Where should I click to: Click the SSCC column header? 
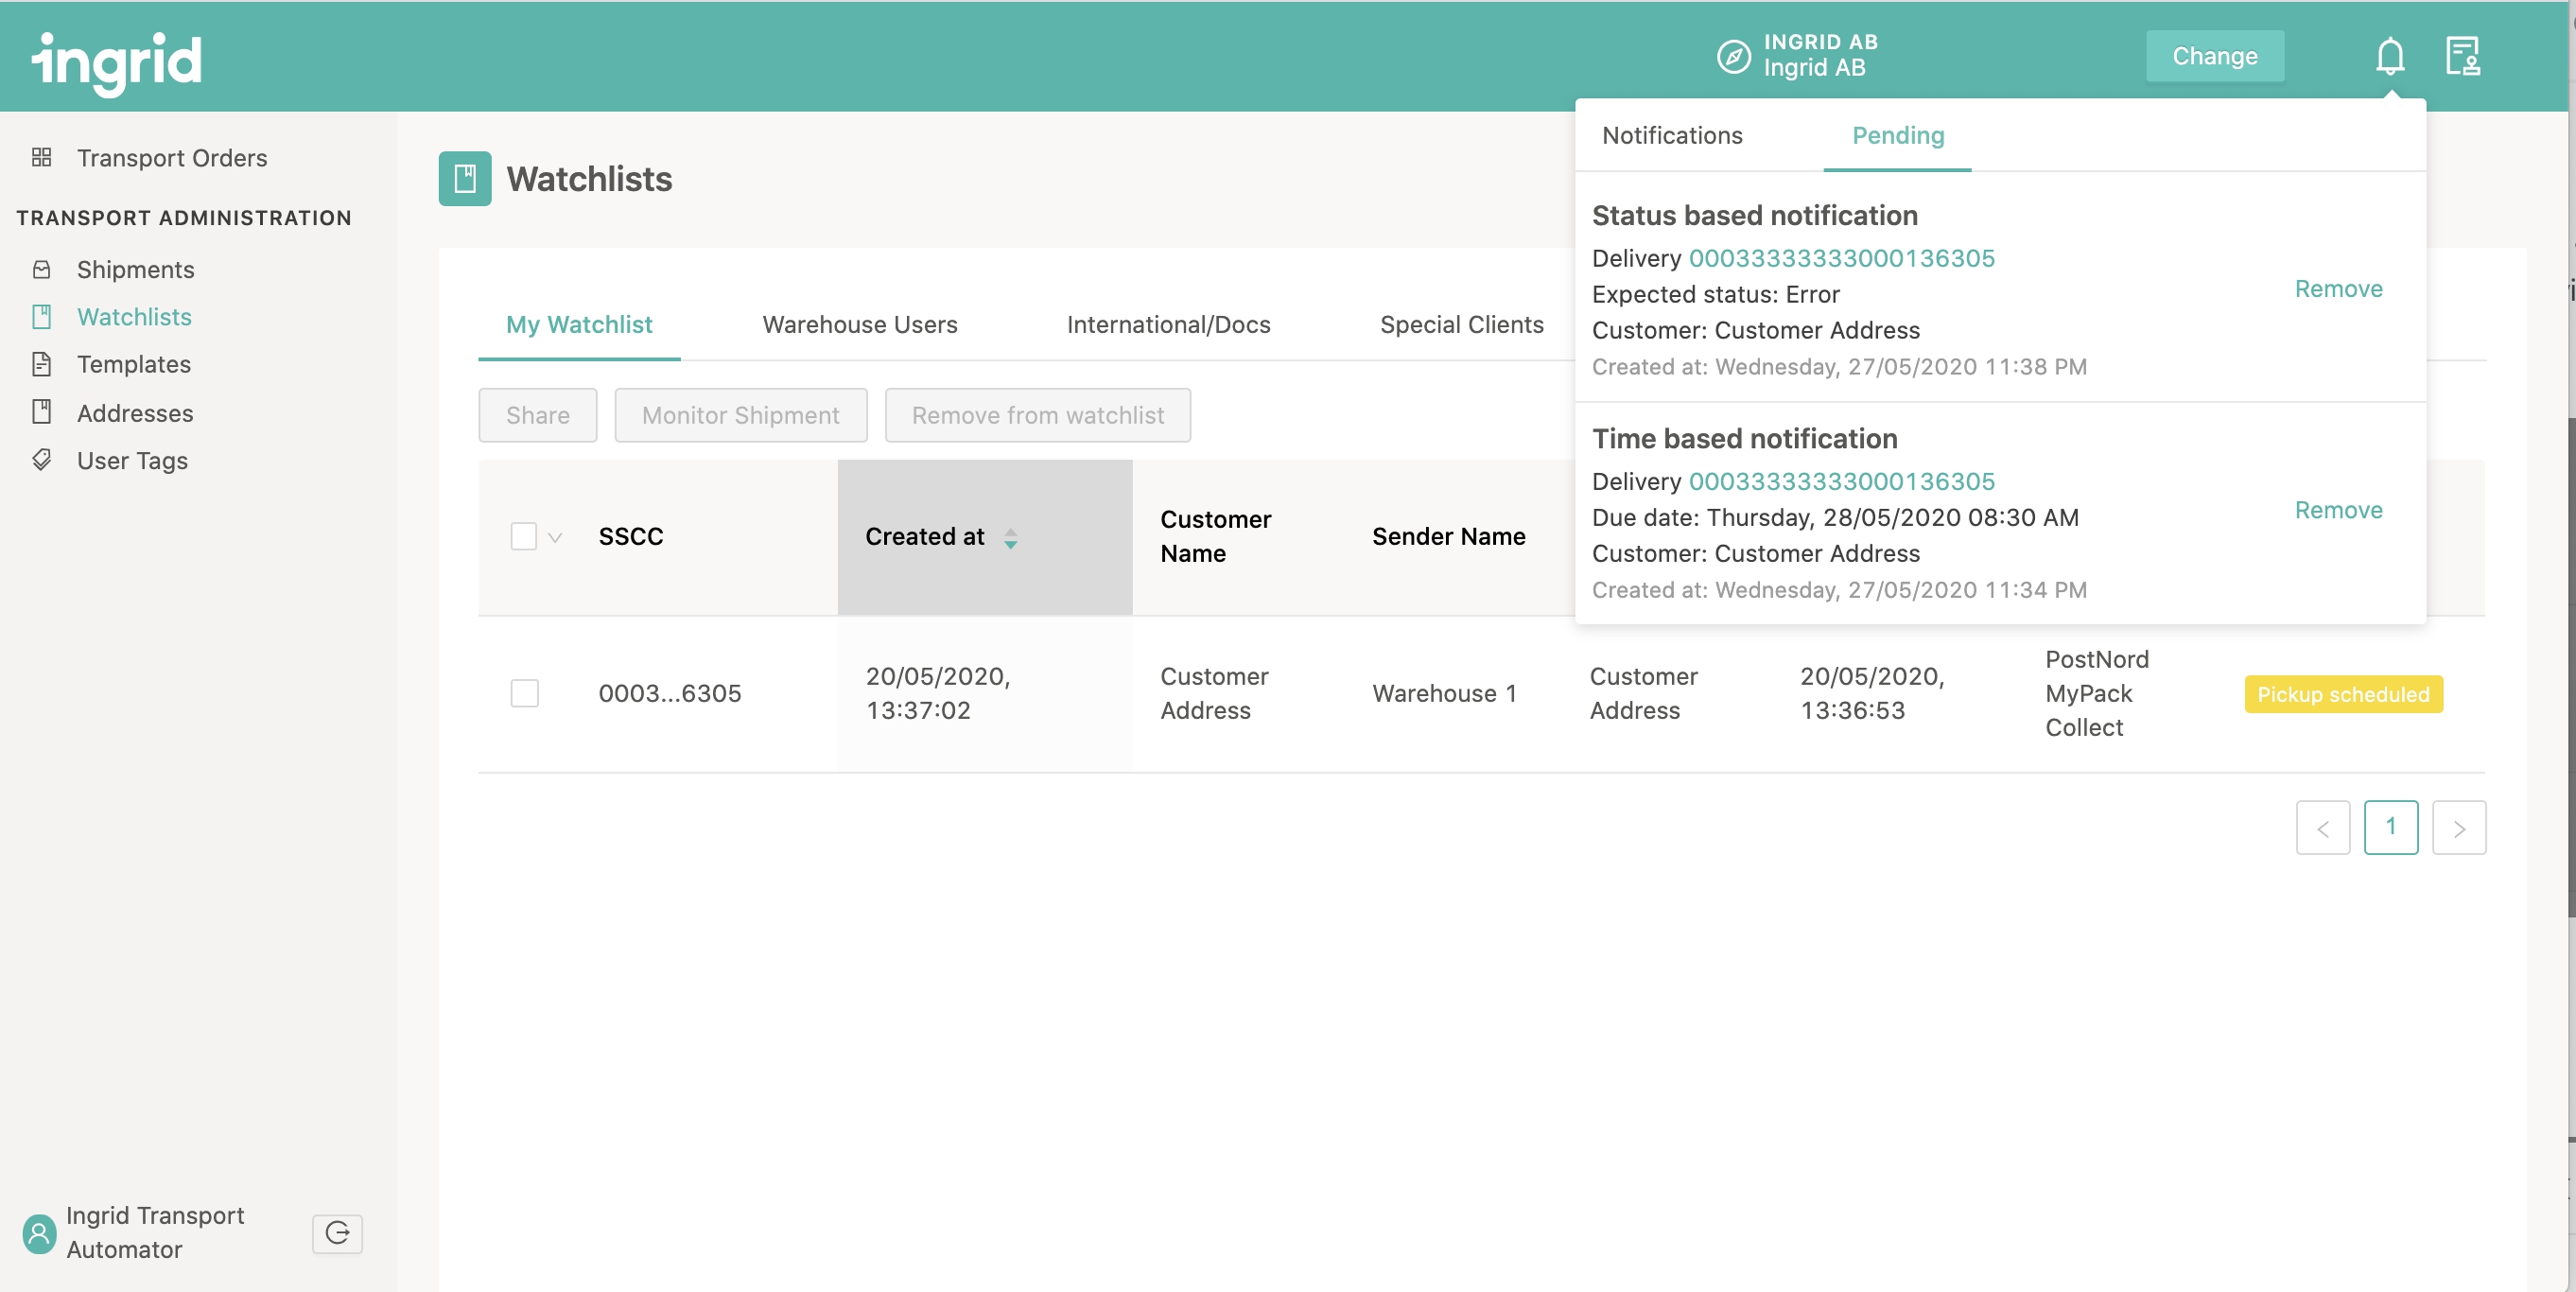pyautogui.click(x=631, y=536)
